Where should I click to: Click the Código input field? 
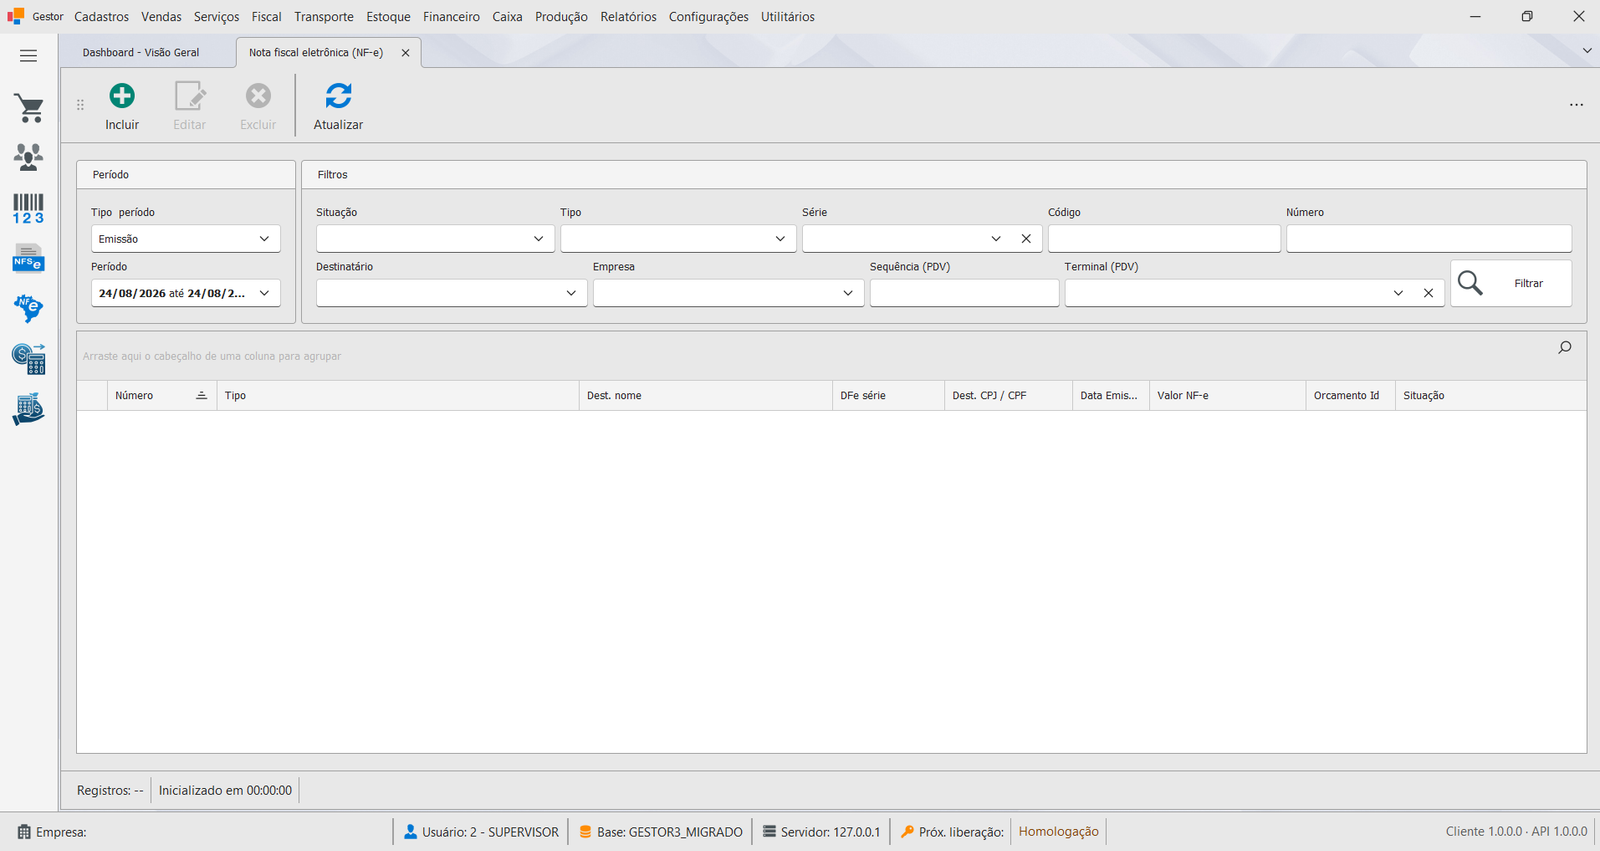tap(1164, 239)
